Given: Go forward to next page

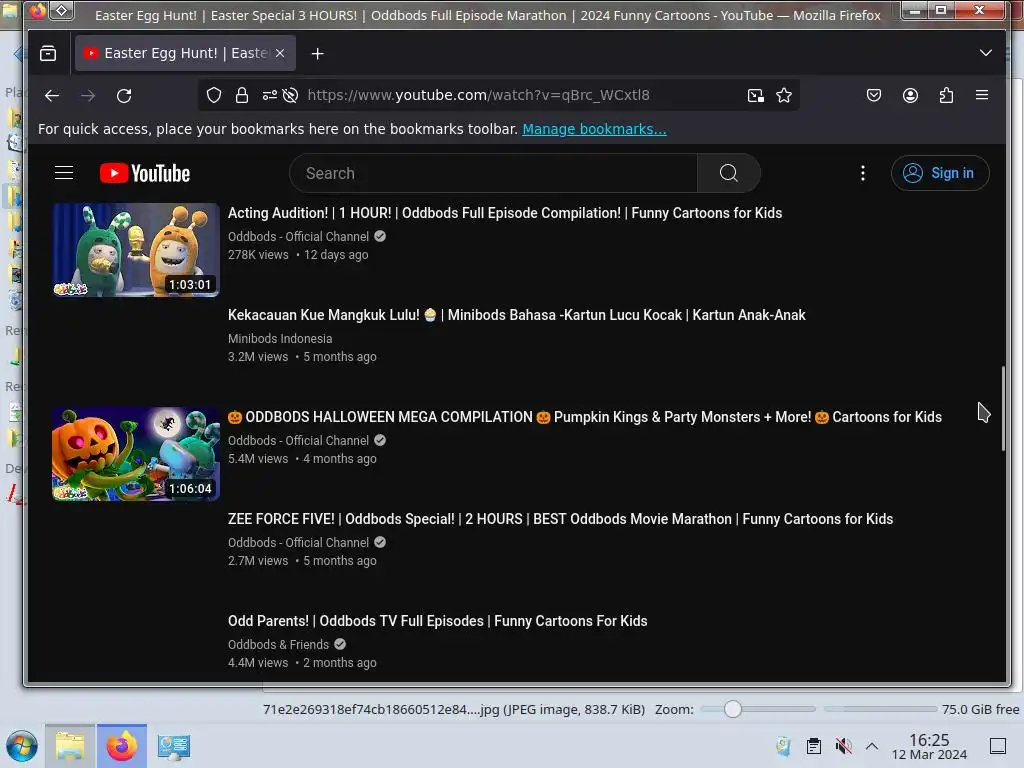Looking at the screenshot, I should [88, 95].
